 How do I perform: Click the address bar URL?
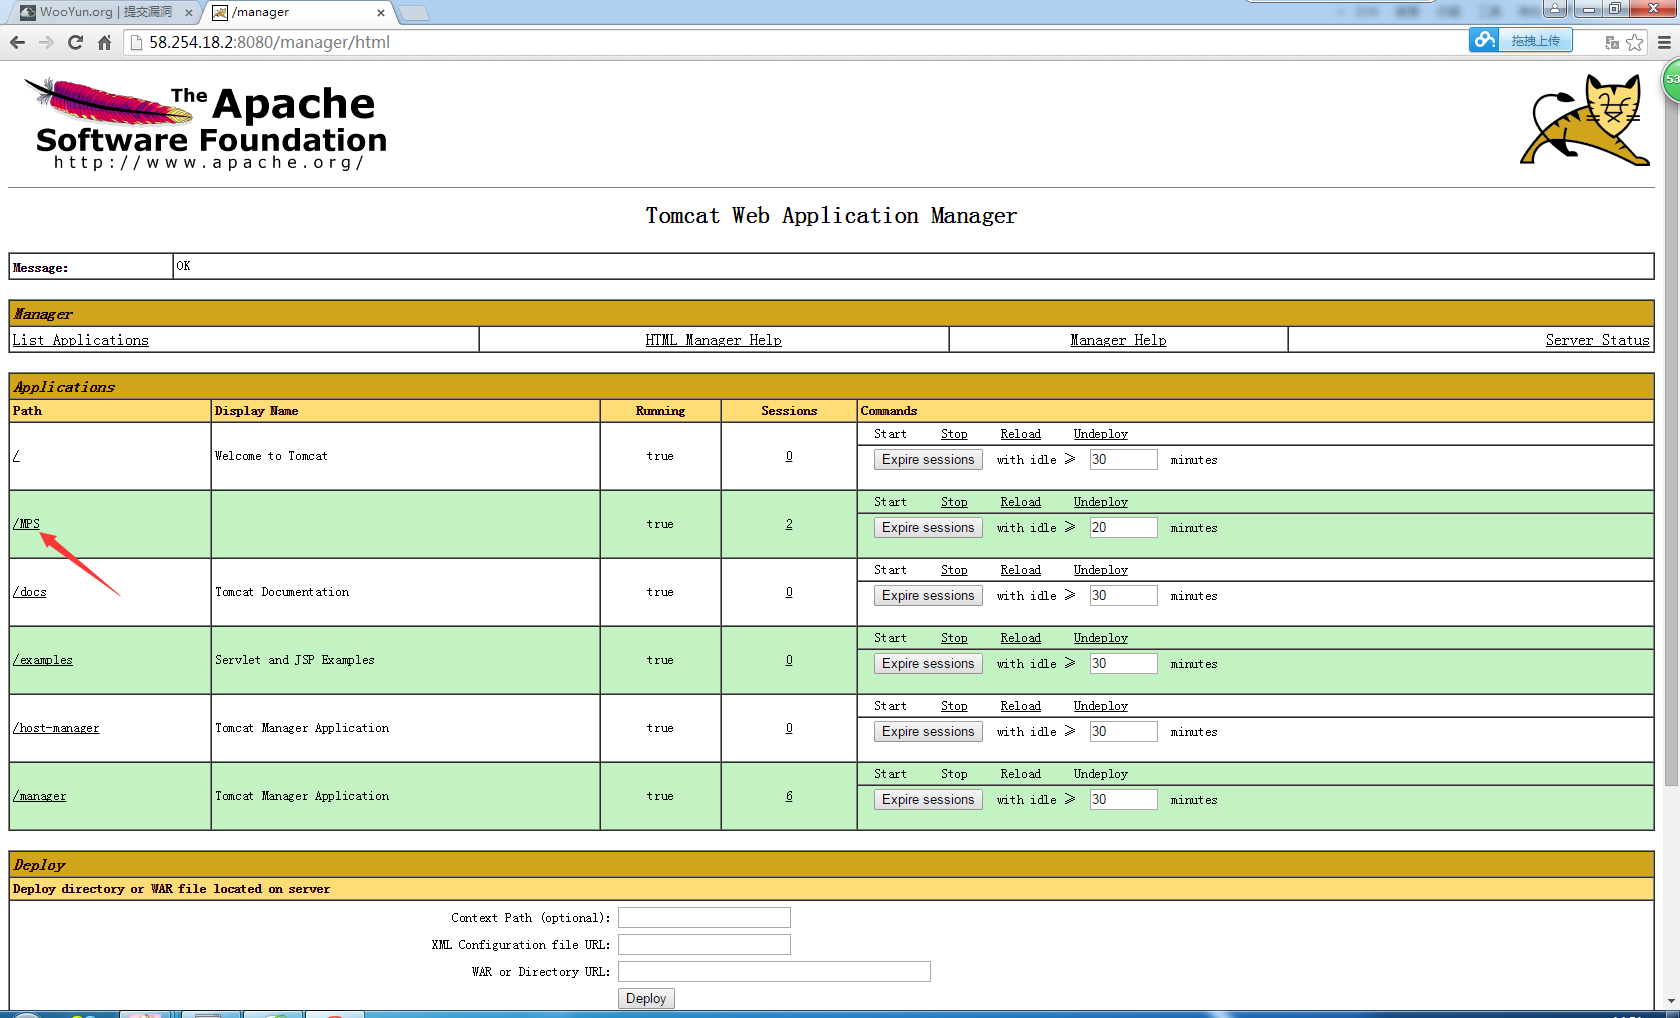[x=269, y=42]
